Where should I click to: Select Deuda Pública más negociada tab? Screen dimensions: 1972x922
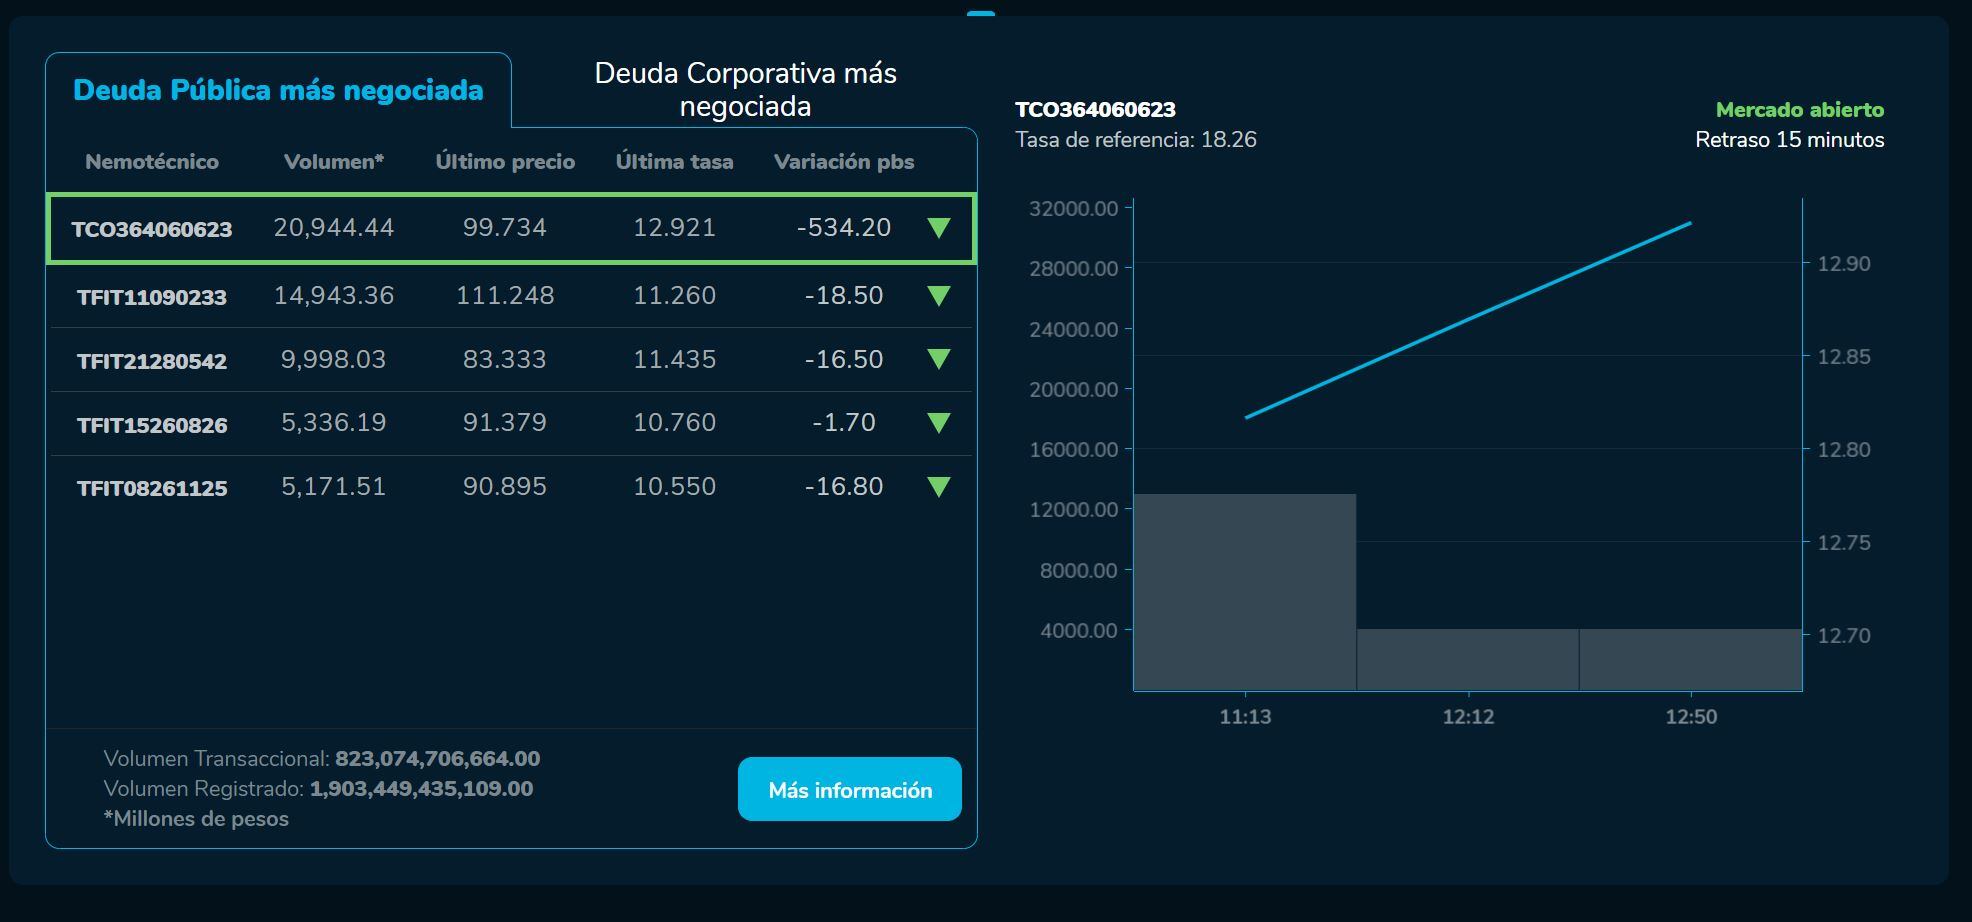(278, 90)
